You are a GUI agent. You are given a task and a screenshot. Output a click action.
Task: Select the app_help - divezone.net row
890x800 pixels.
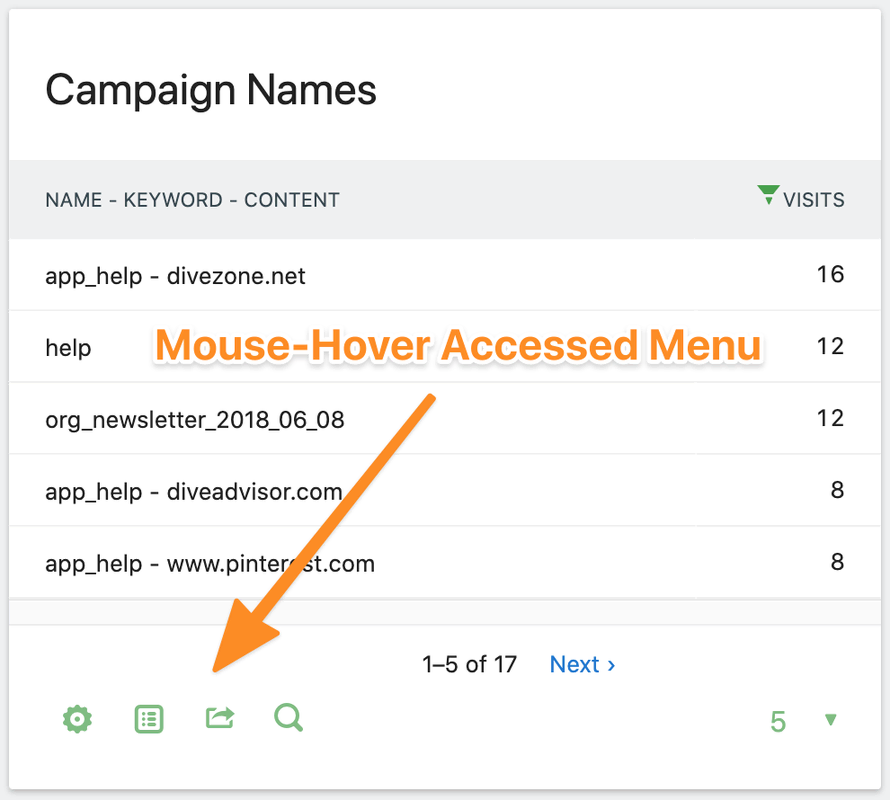pyautogui.click(x=445, y=275)
